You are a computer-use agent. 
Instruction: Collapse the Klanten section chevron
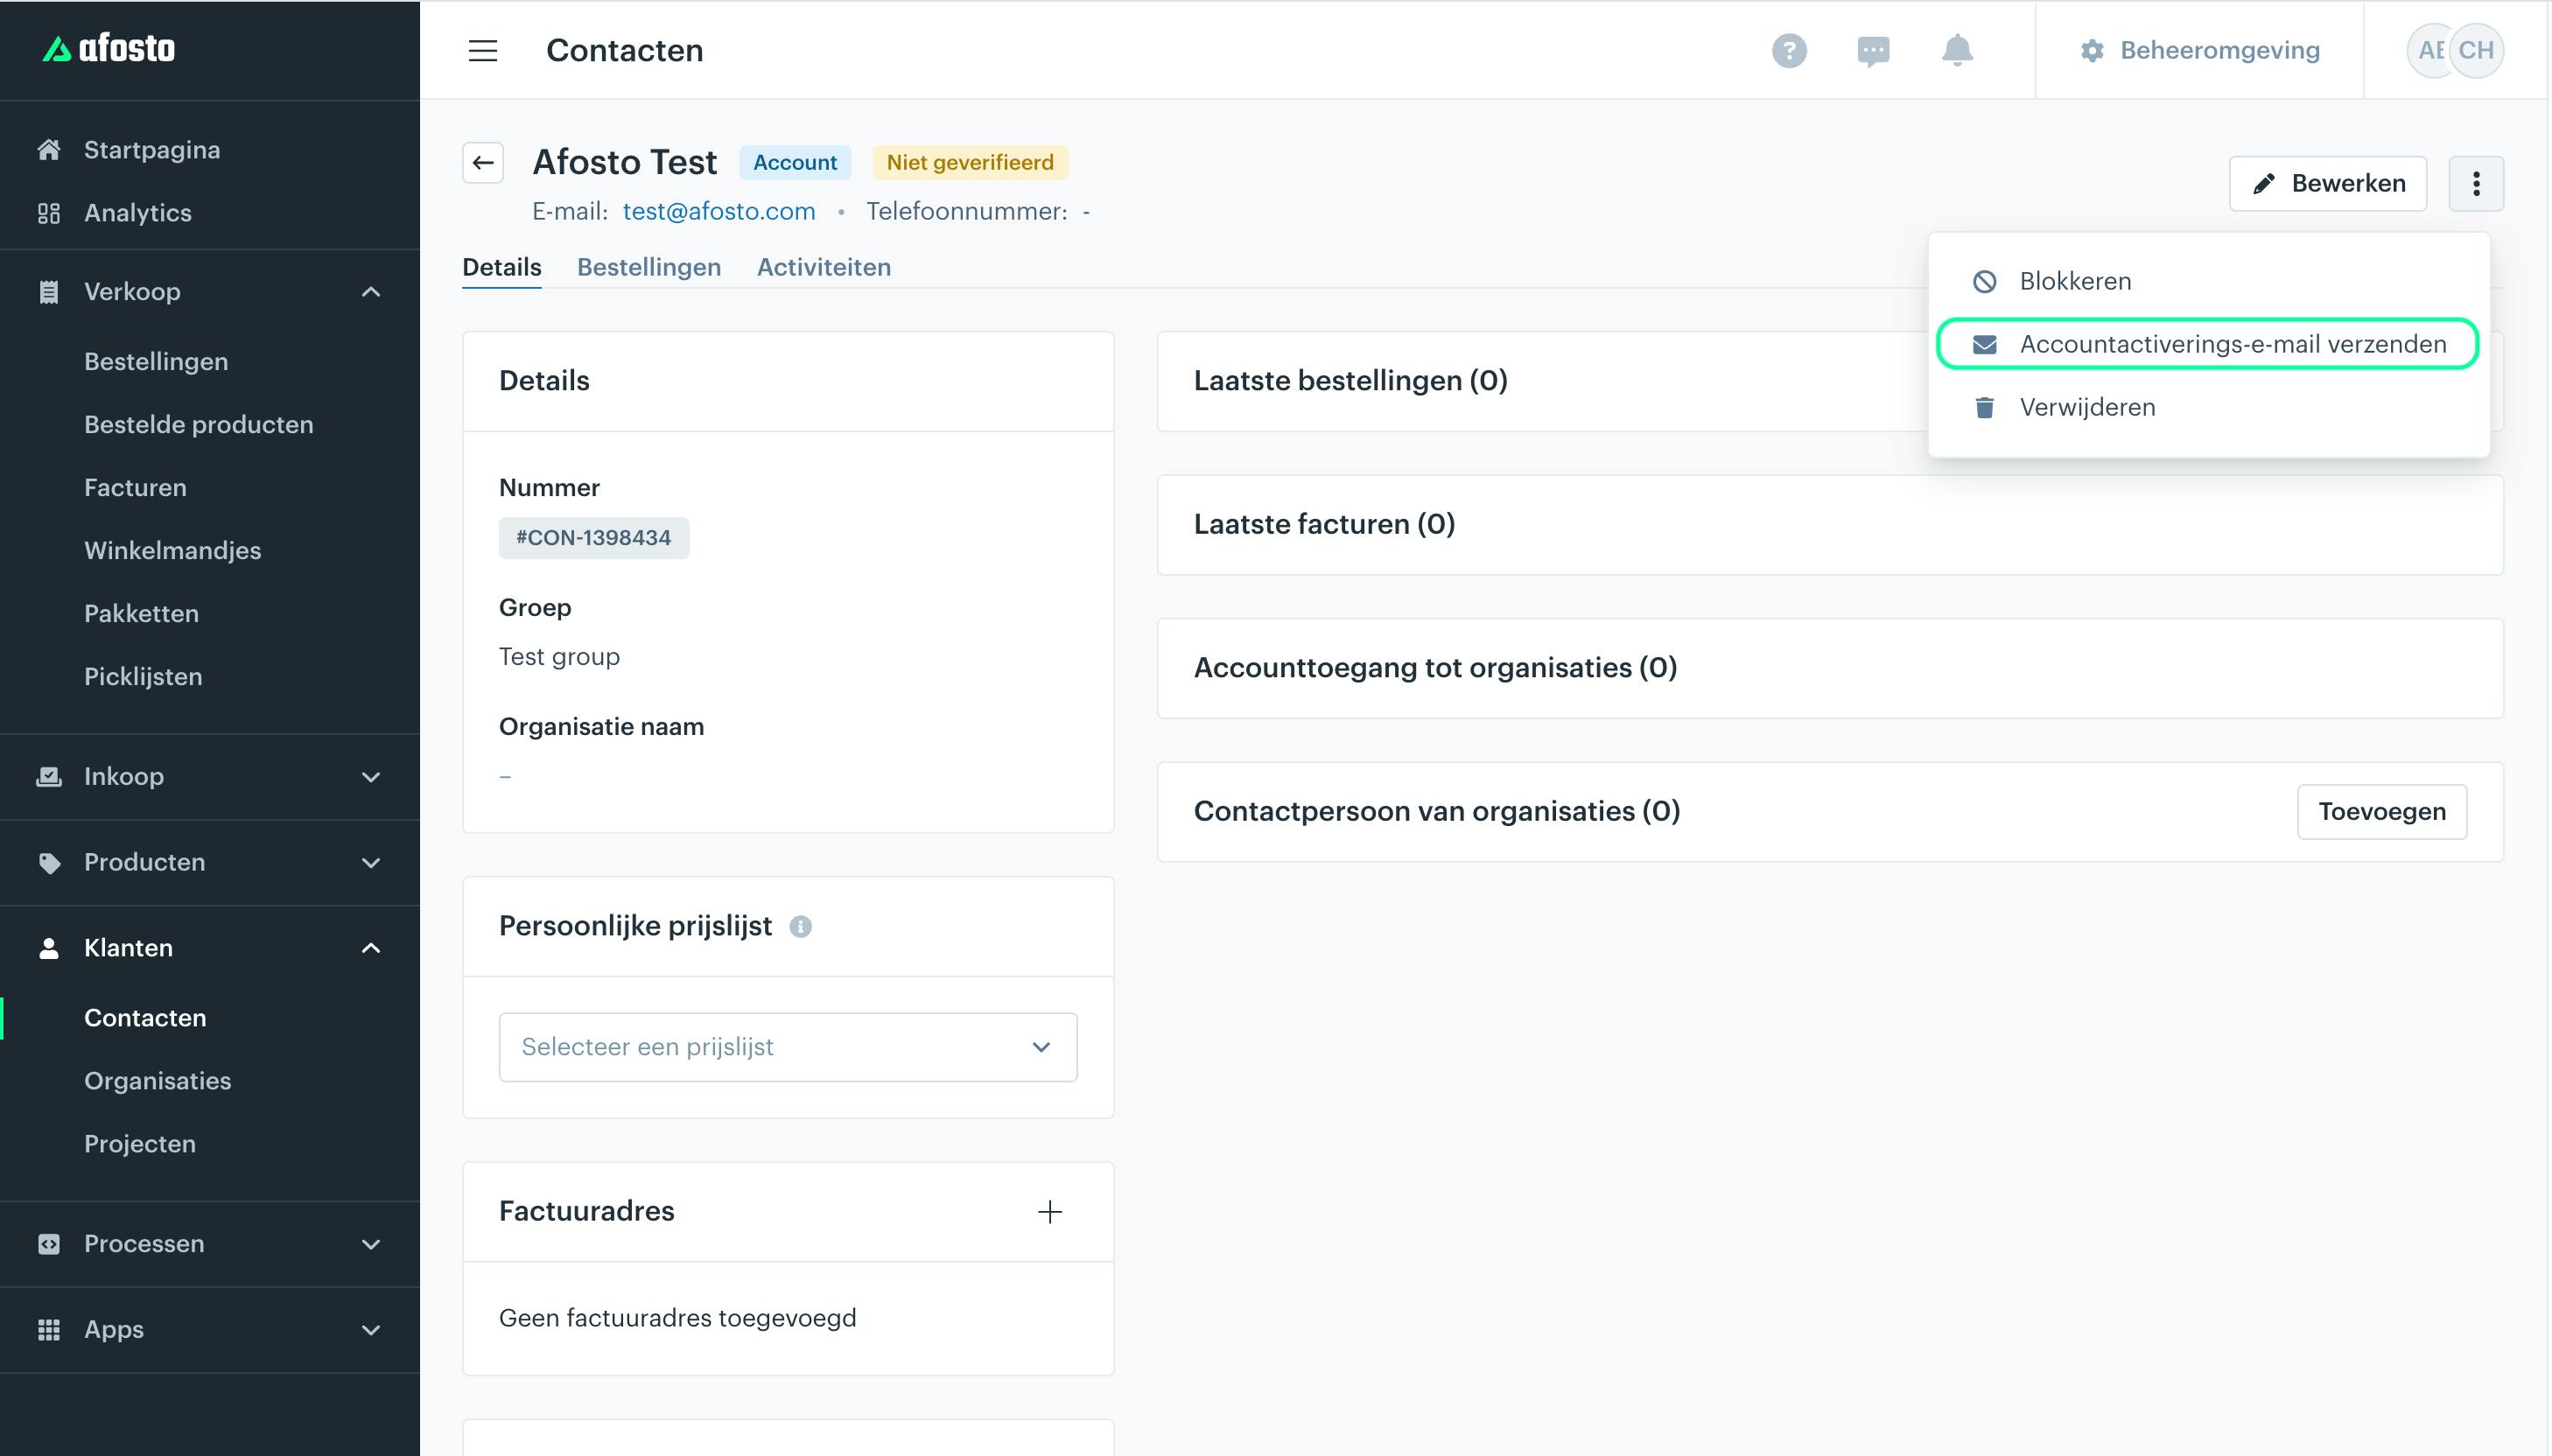[x=371, y=948]
